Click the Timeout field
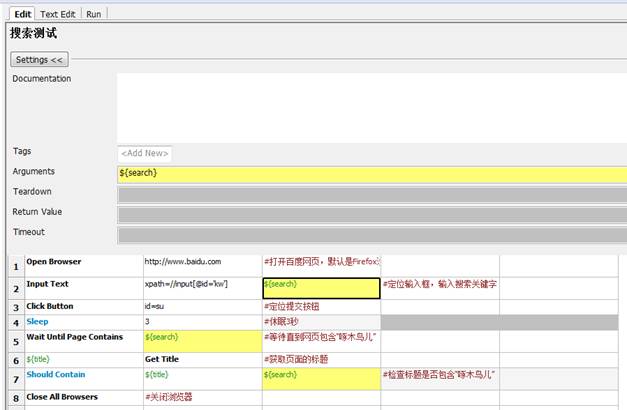This screenshot has height=410, width=627. coord(372,235)
